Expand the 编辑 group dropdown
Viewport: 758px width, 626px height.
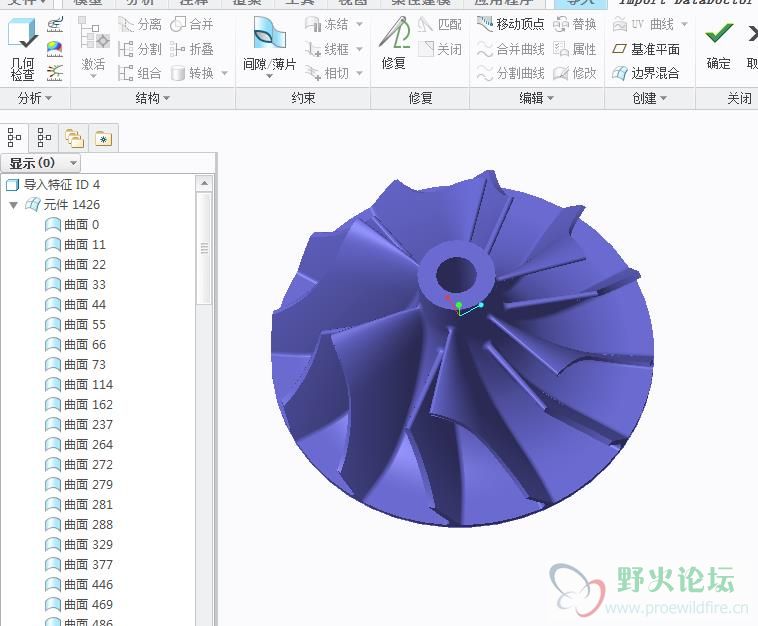537,99
